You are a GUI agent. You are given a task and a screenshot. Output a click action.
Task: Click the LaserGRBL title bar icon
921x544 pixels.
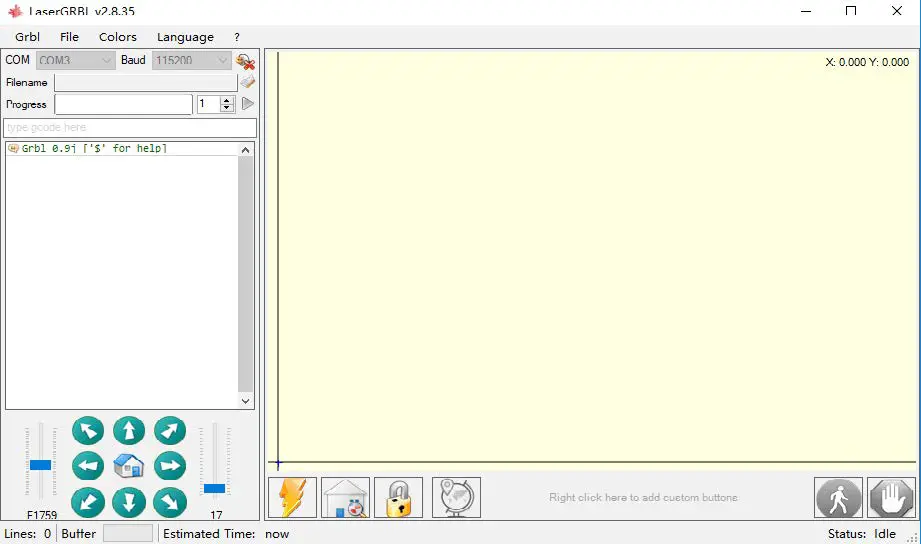tap(16, 11)
